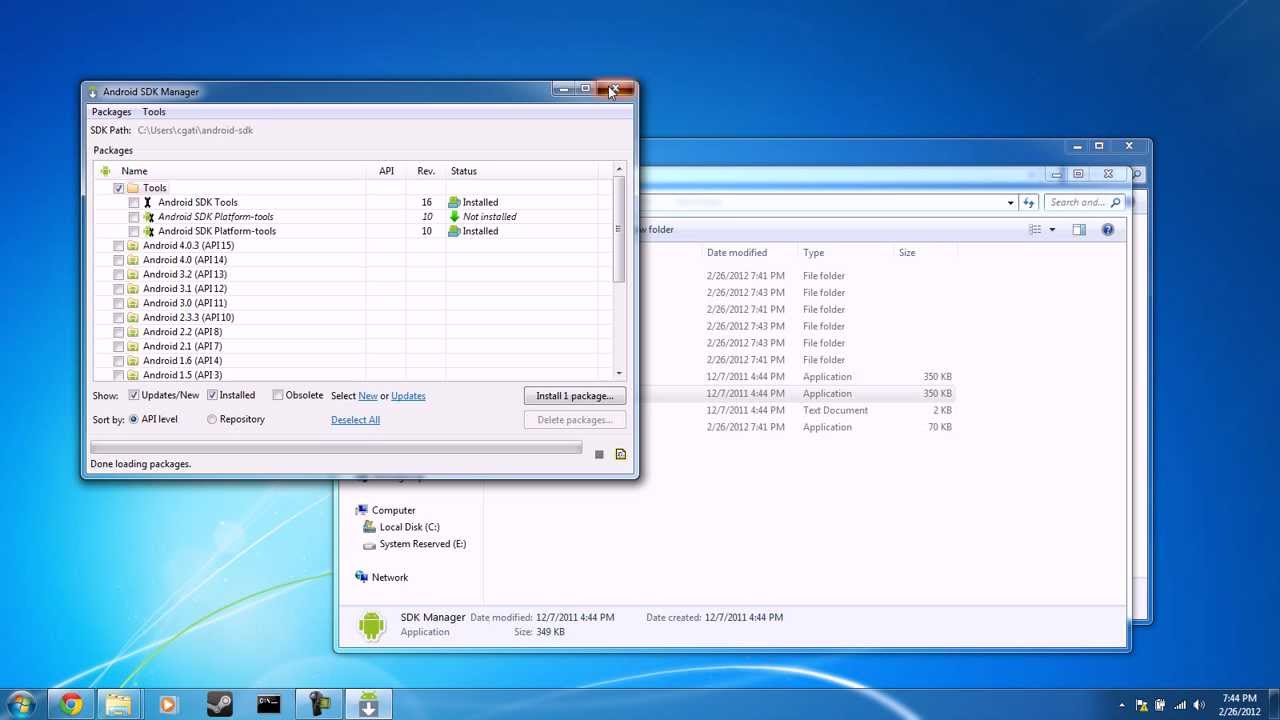Sort Explorer by Type column
1280x720 pixels.
[814, 253]
